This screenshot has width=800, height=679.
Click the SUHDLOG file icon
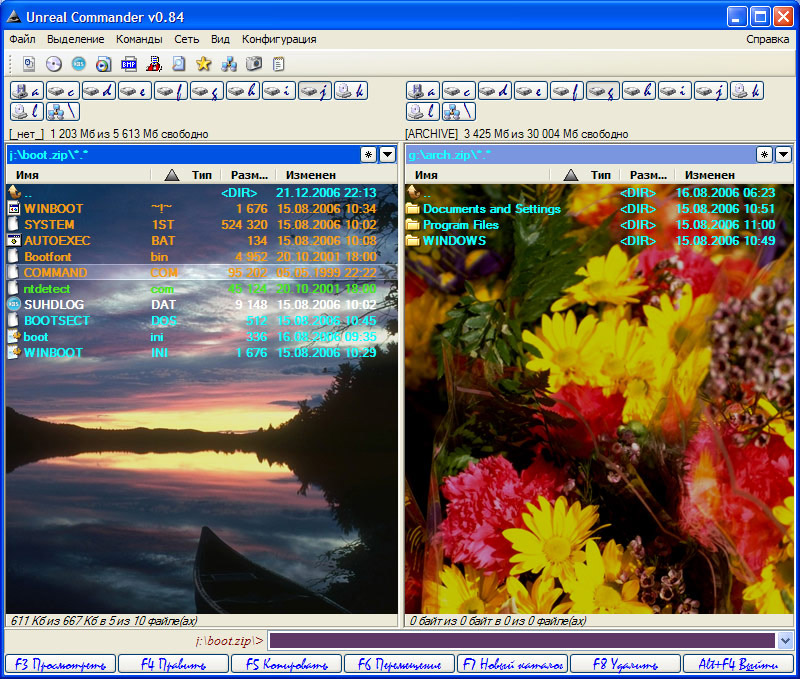[x=14, y=305]
